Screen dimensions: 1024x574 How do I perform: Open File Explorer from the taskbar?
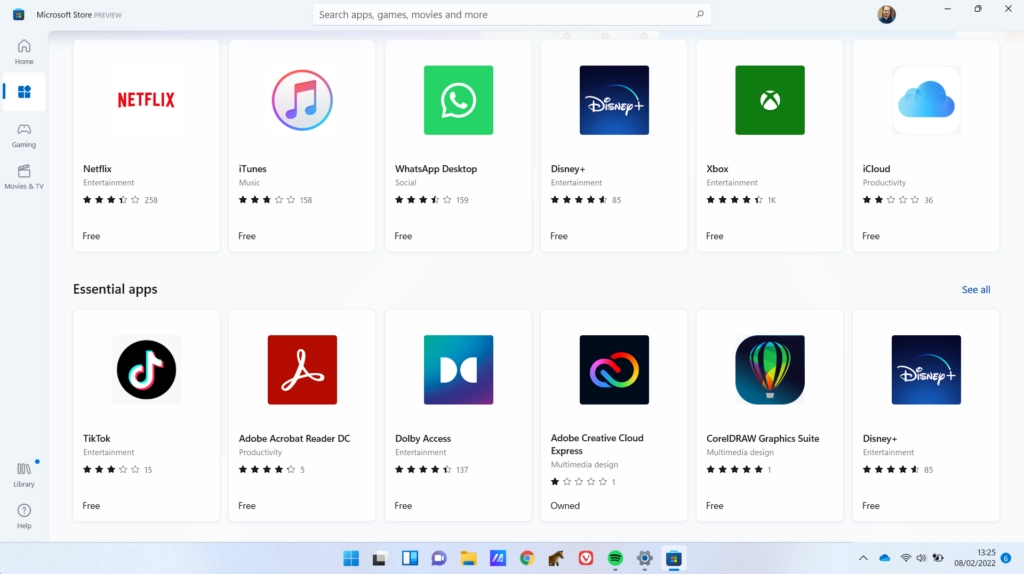468,558
